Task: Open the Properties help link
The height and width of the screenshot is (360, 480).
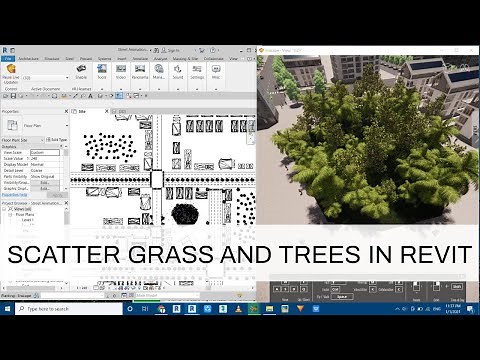Action: pyautogui.click(x=14, y=195)
